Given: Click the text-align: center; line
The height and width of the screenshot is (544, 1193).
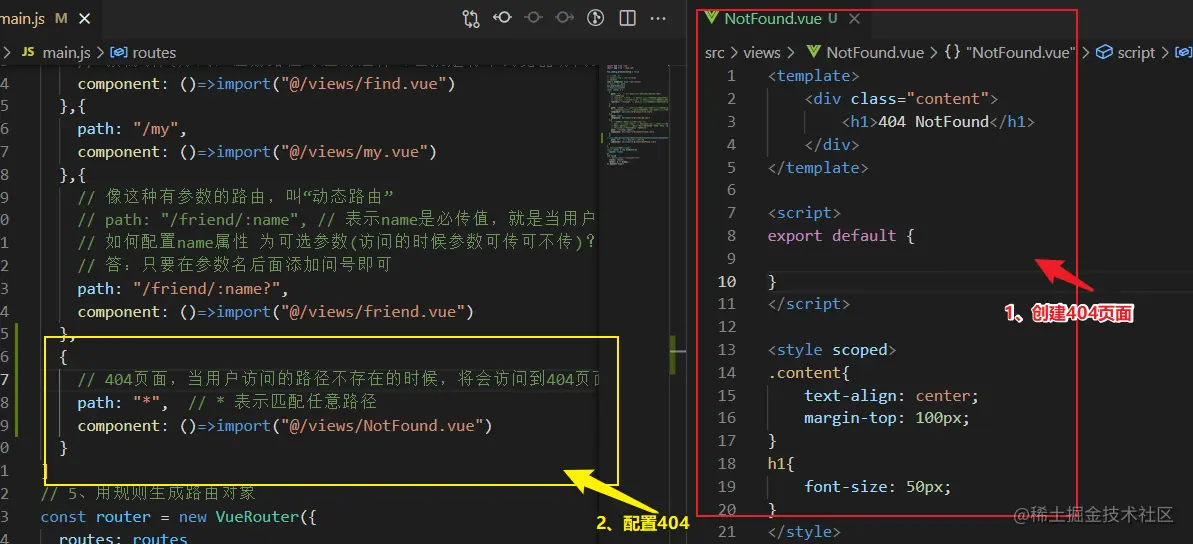Looking at the screenshot, I should [x=891, y=395].
